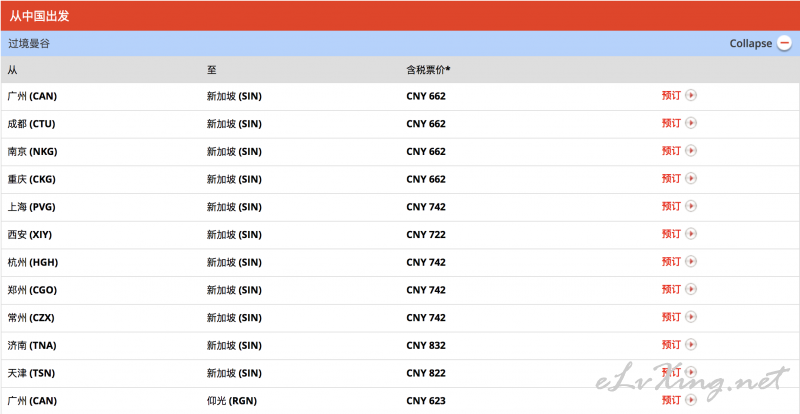Click the Collapse text label
Viewport: 800px width, 414px height.
(x=751, y=43)
